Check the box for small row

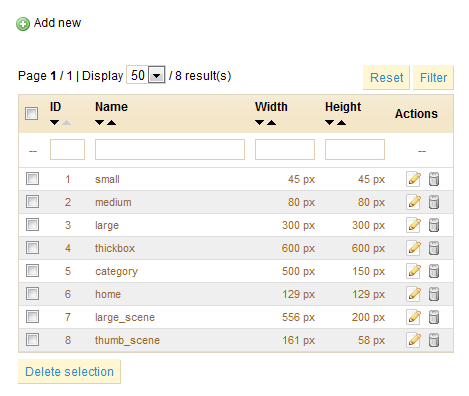click(32, 178)
